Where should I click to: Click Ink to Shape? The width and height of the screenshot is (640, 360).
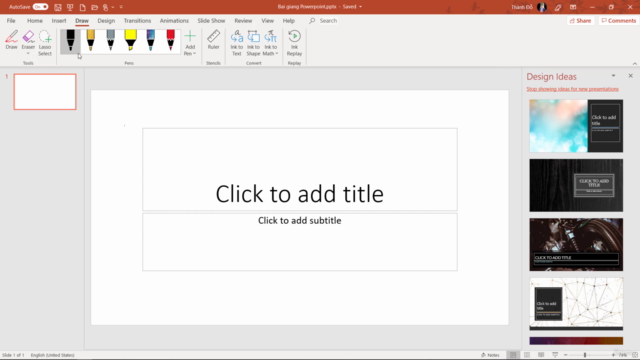click(253, 43)
